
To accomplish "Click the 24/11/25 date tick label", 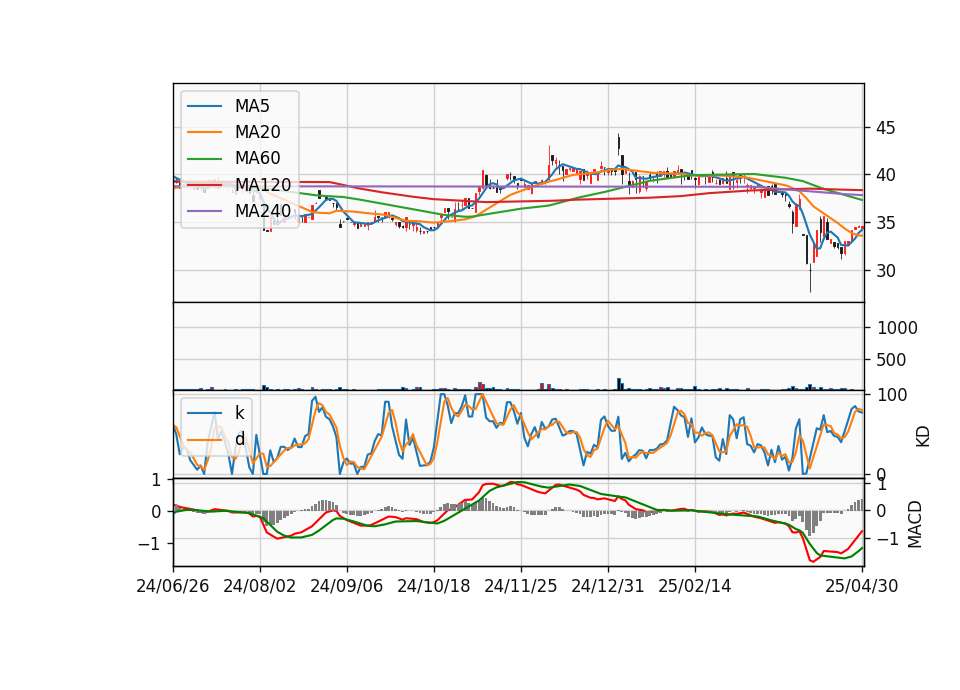I will tap(520, 586).
